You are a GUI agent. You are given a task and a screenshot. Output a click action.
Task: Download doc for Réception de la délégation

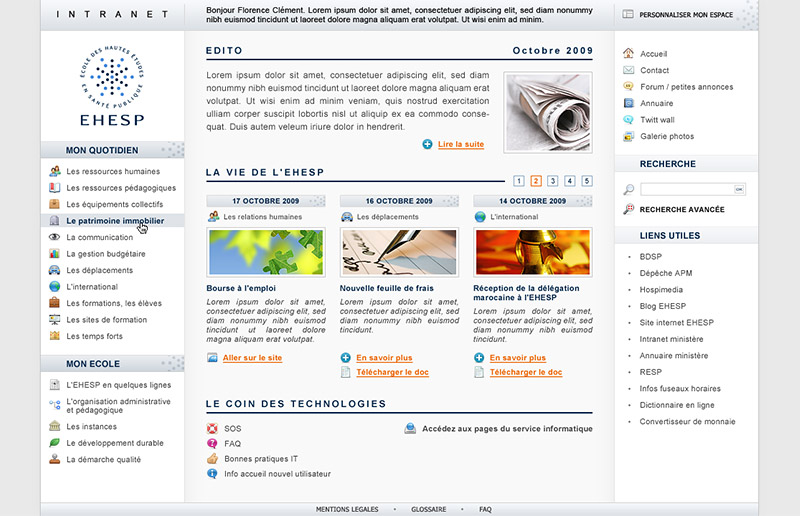coord(526,372)
